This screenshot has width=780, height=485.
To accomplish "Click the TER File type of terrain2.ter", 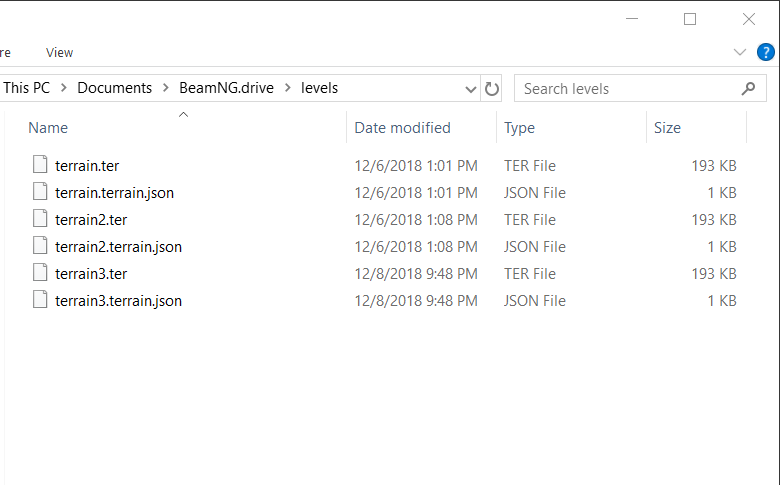I will pyautogui.click(x=530, y=220).
